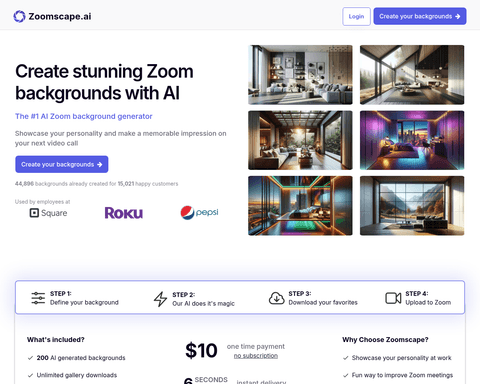Click 'Fun way to improve Zoom meetings' text
Viewport: 480px width, 384px height.
point(402,375)
